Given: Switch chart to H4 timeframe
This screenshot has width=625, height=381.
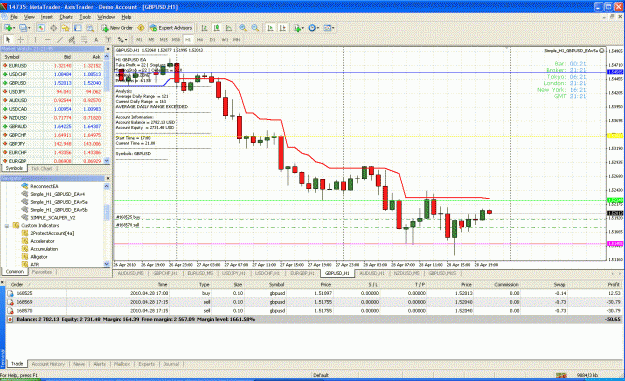Looking at the screenshot, I should point(200,39).
